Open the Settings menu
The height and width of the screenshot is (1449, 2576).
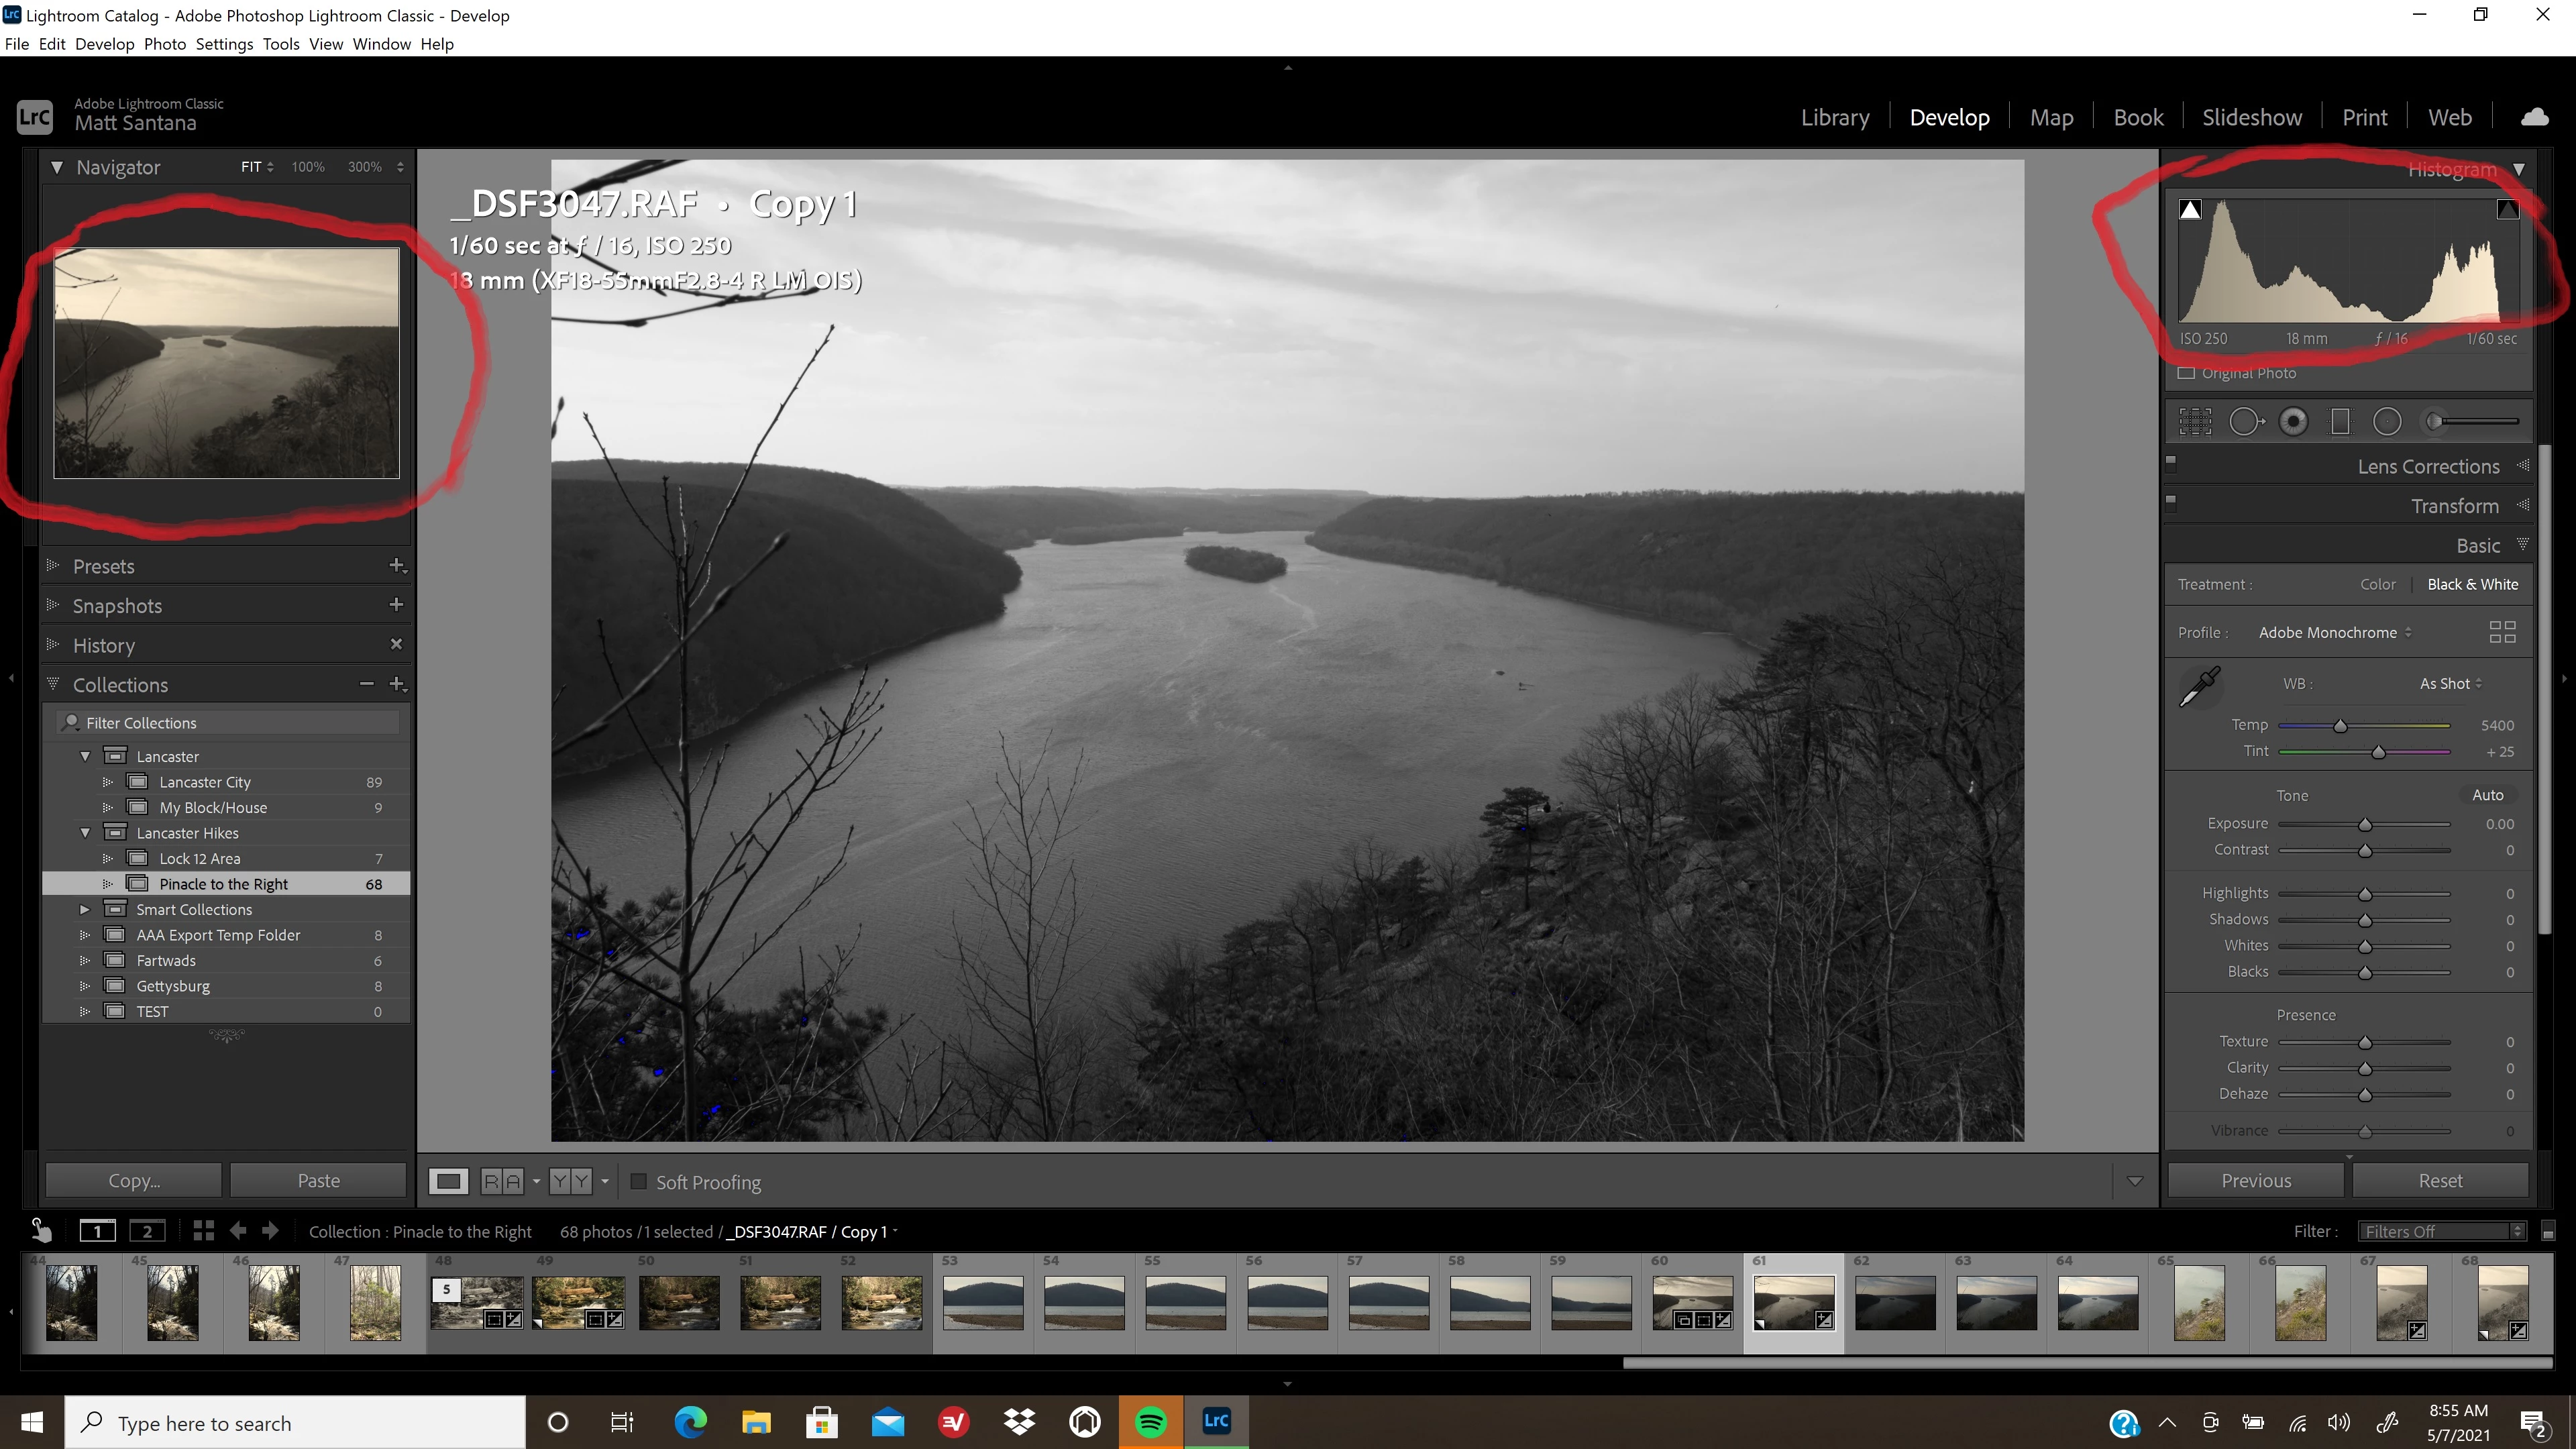224,44
